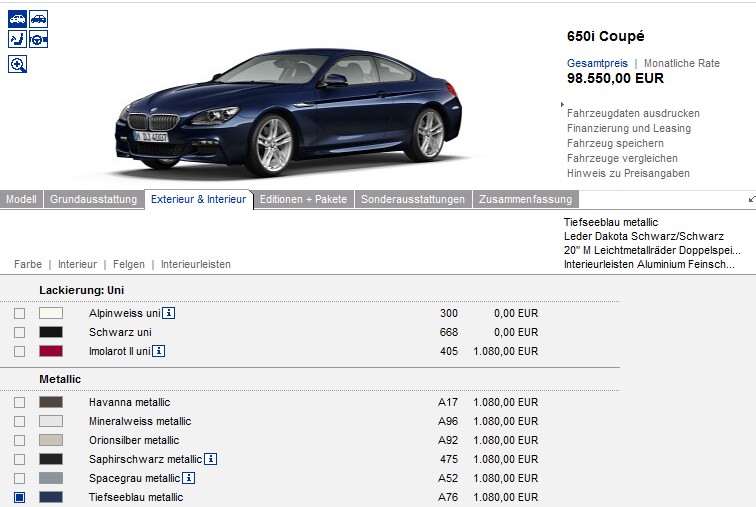756x507 pixels.
Task: Open the Grundausstattung tab
Action: (94, 200)
